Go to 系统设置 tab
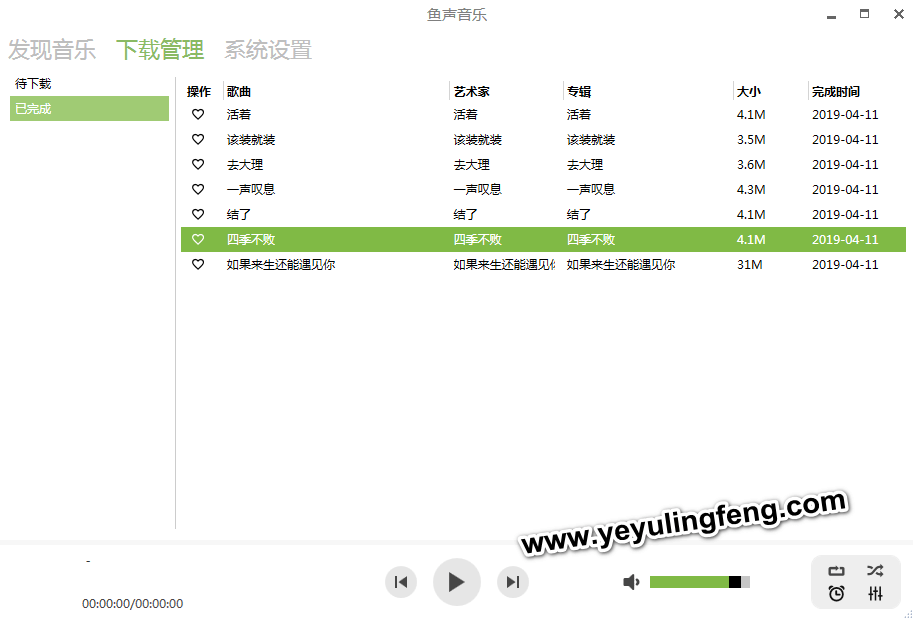The width and height of the screenshot is (913, 618). point(268,50)
